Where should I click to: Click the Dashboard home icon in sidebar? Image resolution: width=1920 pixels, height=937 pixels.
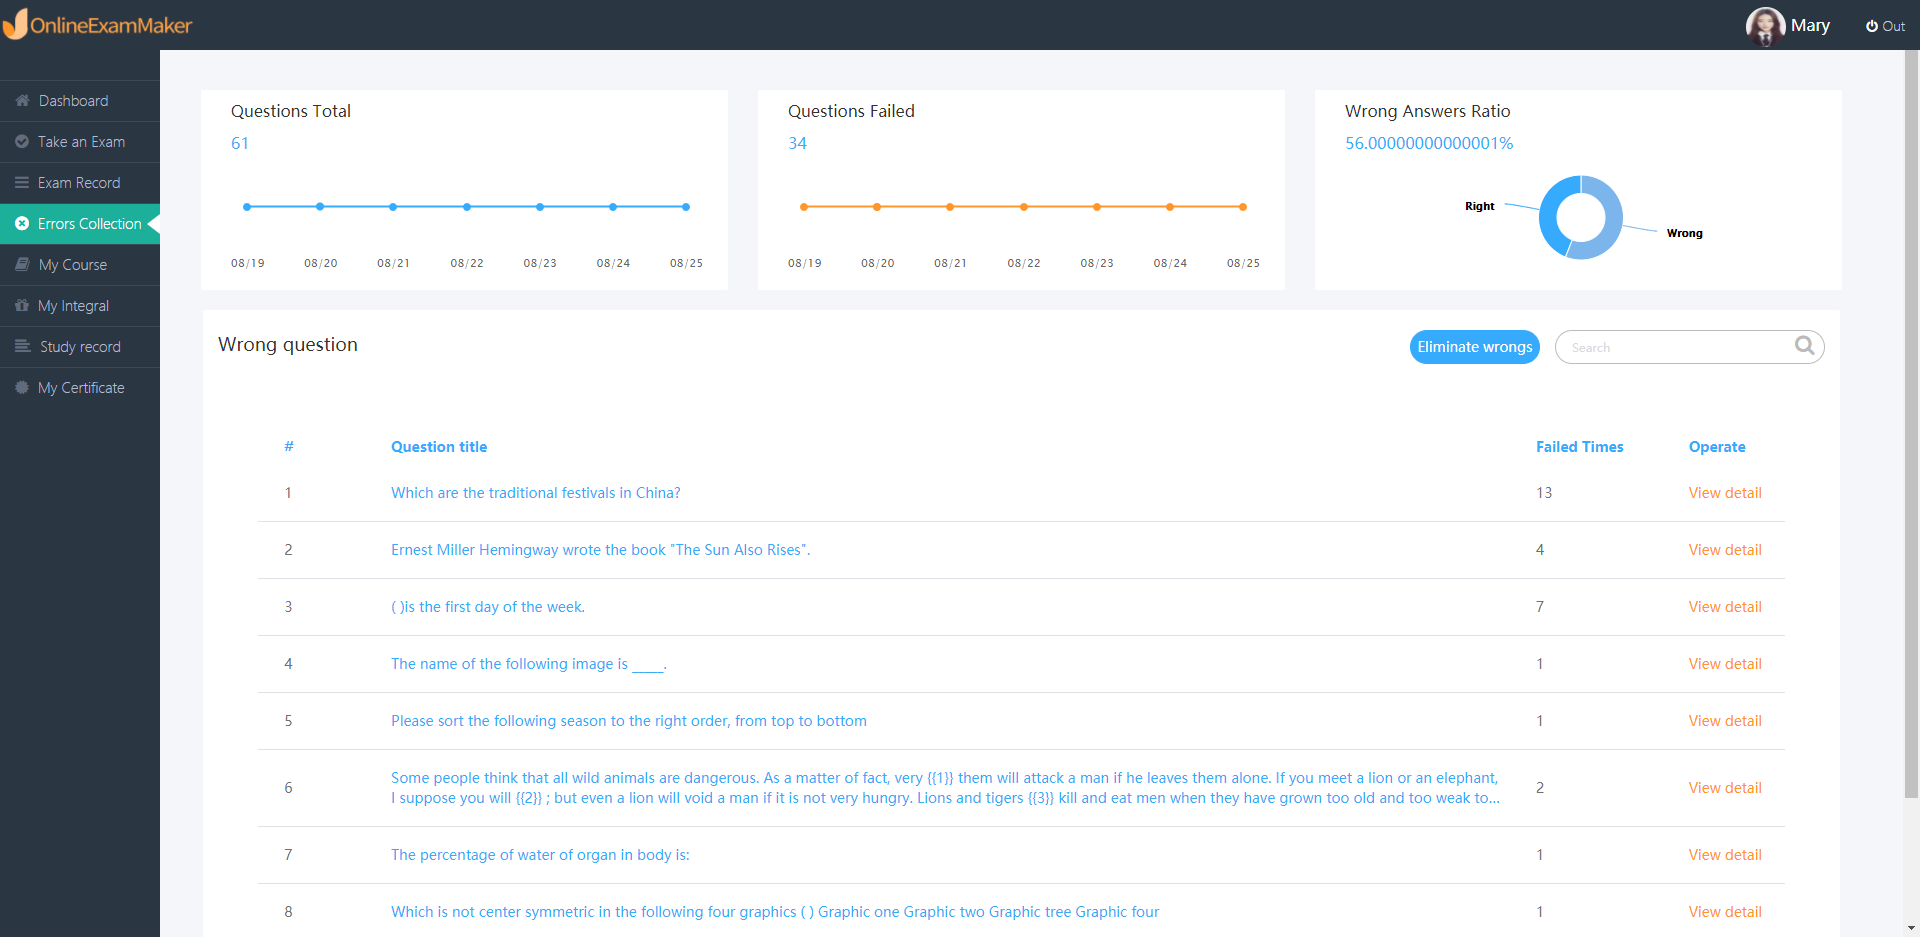pos(22,101)
